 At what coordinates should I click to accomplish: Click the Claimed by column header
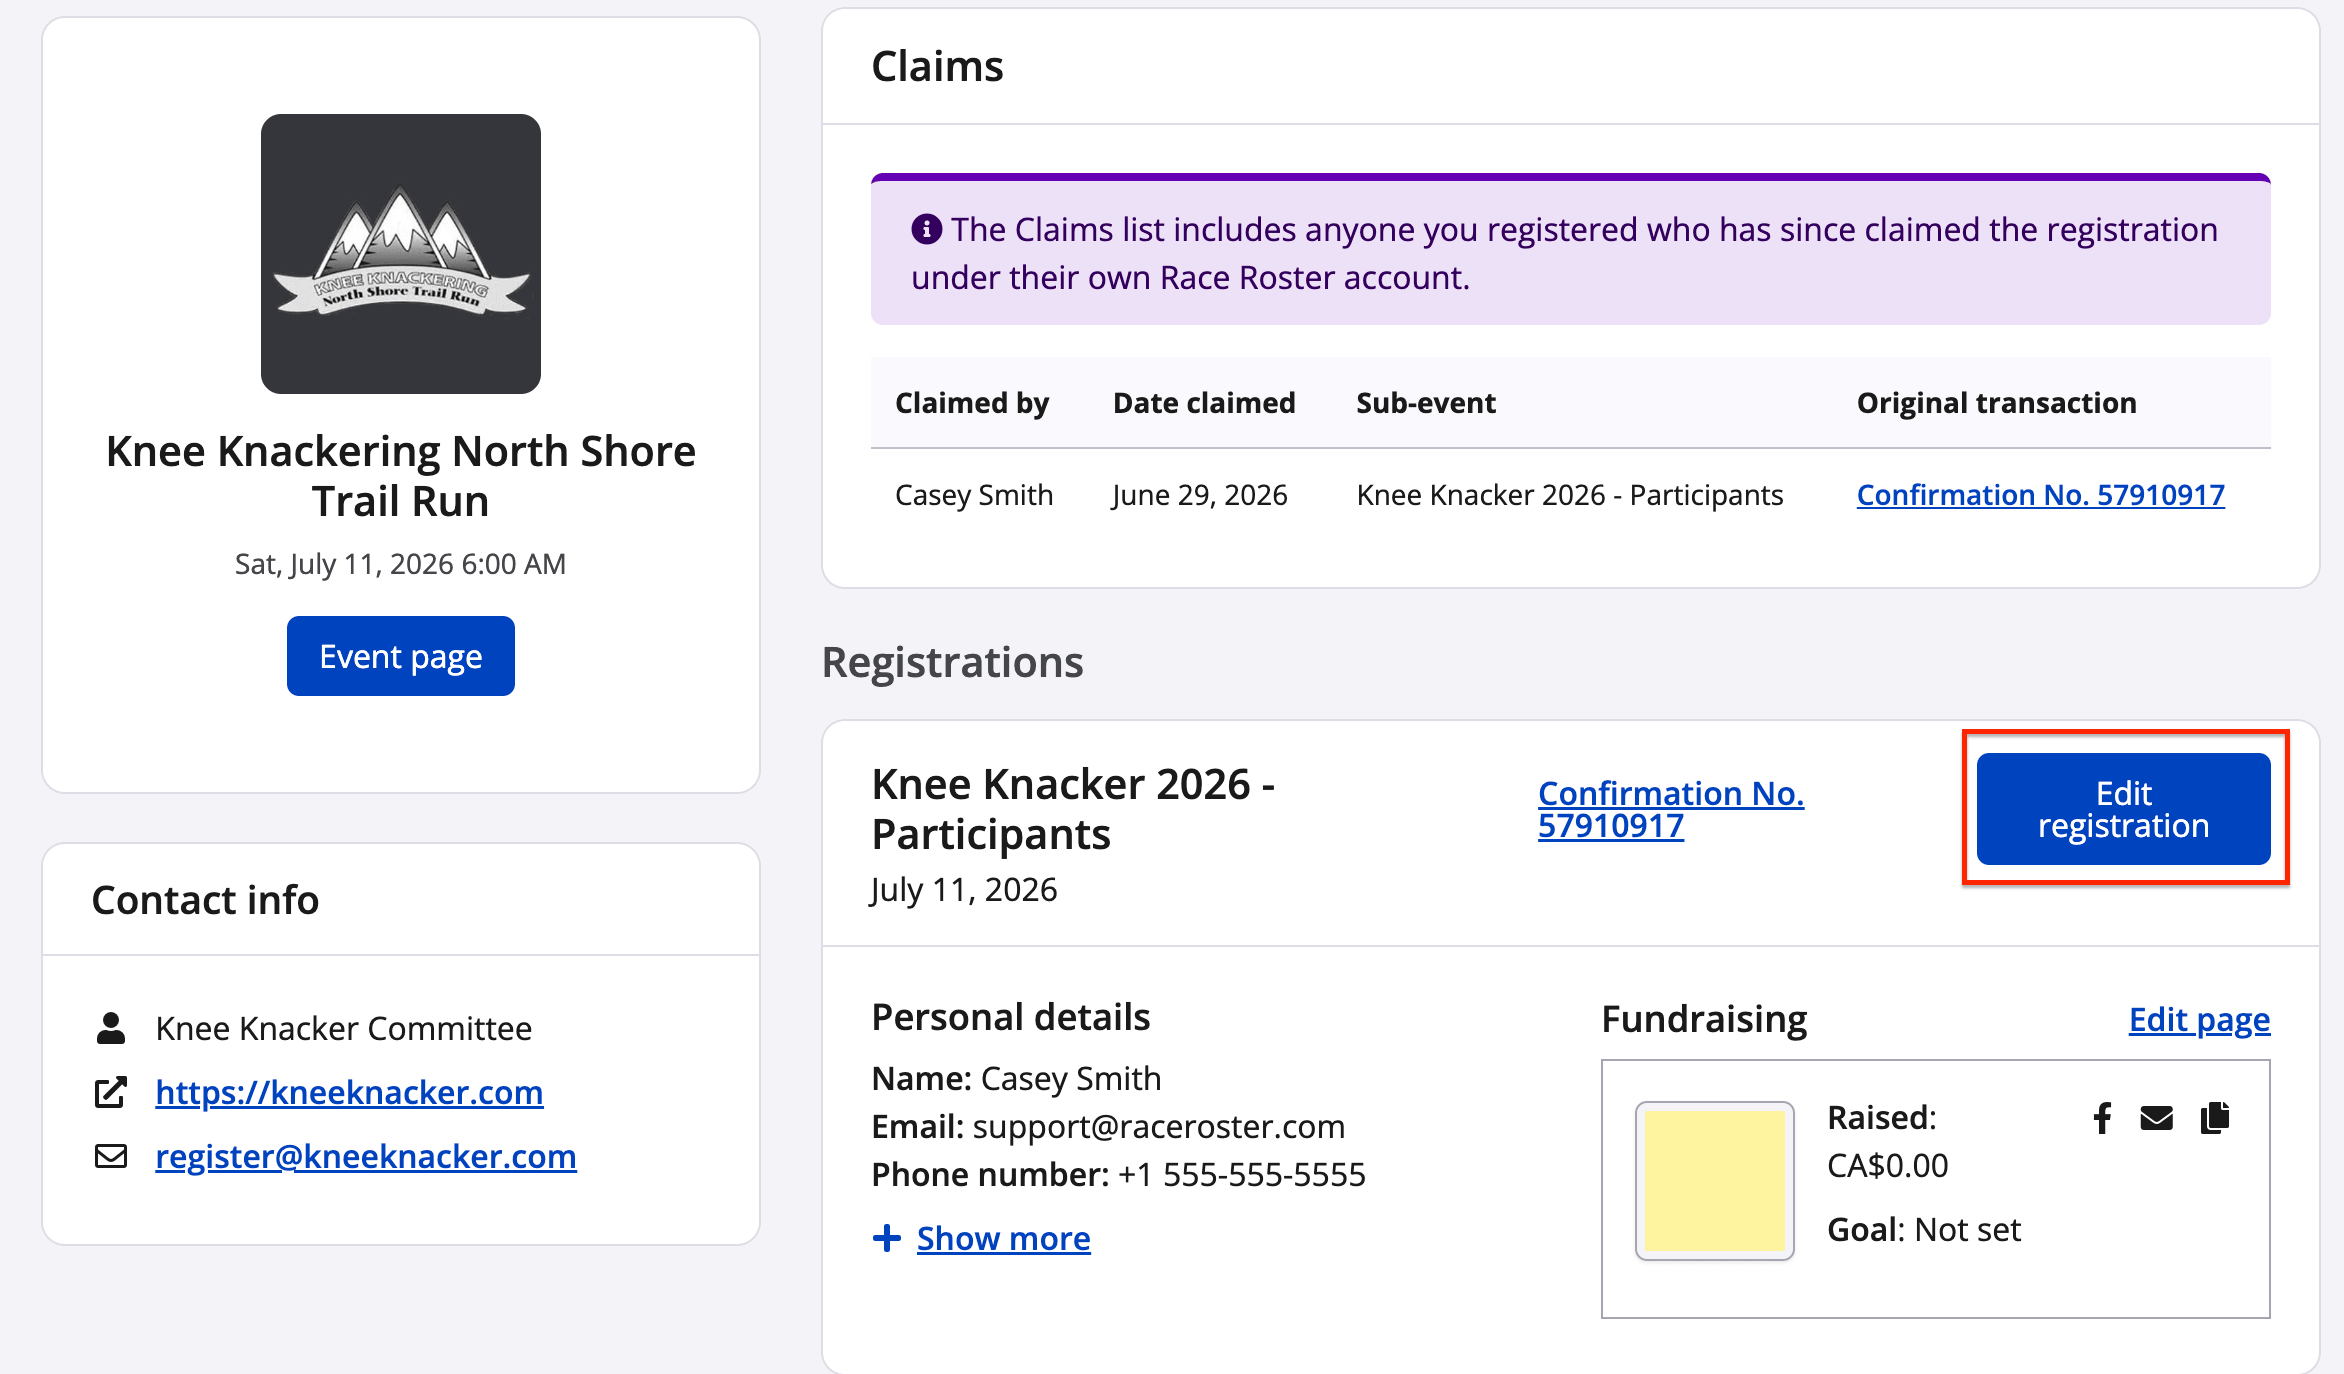972,403
